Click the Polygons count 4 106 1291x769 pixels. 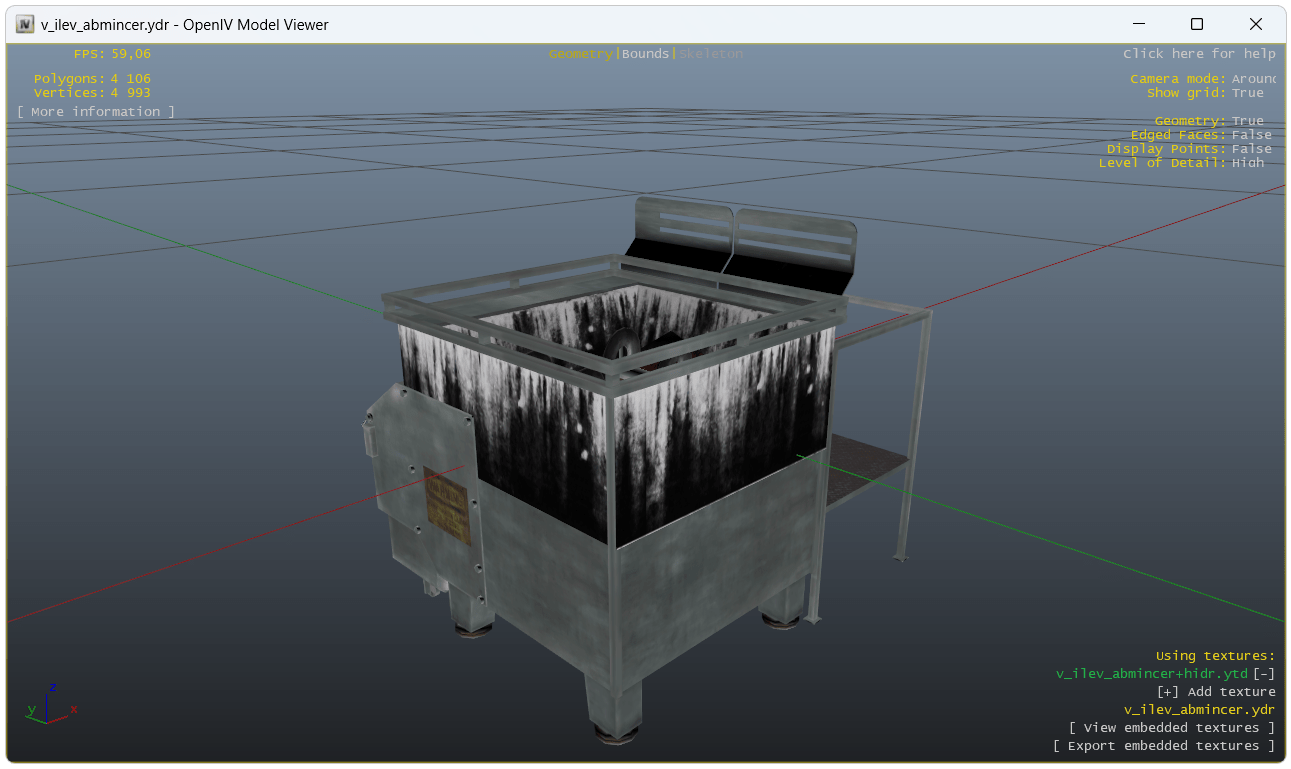coord(130,79)
